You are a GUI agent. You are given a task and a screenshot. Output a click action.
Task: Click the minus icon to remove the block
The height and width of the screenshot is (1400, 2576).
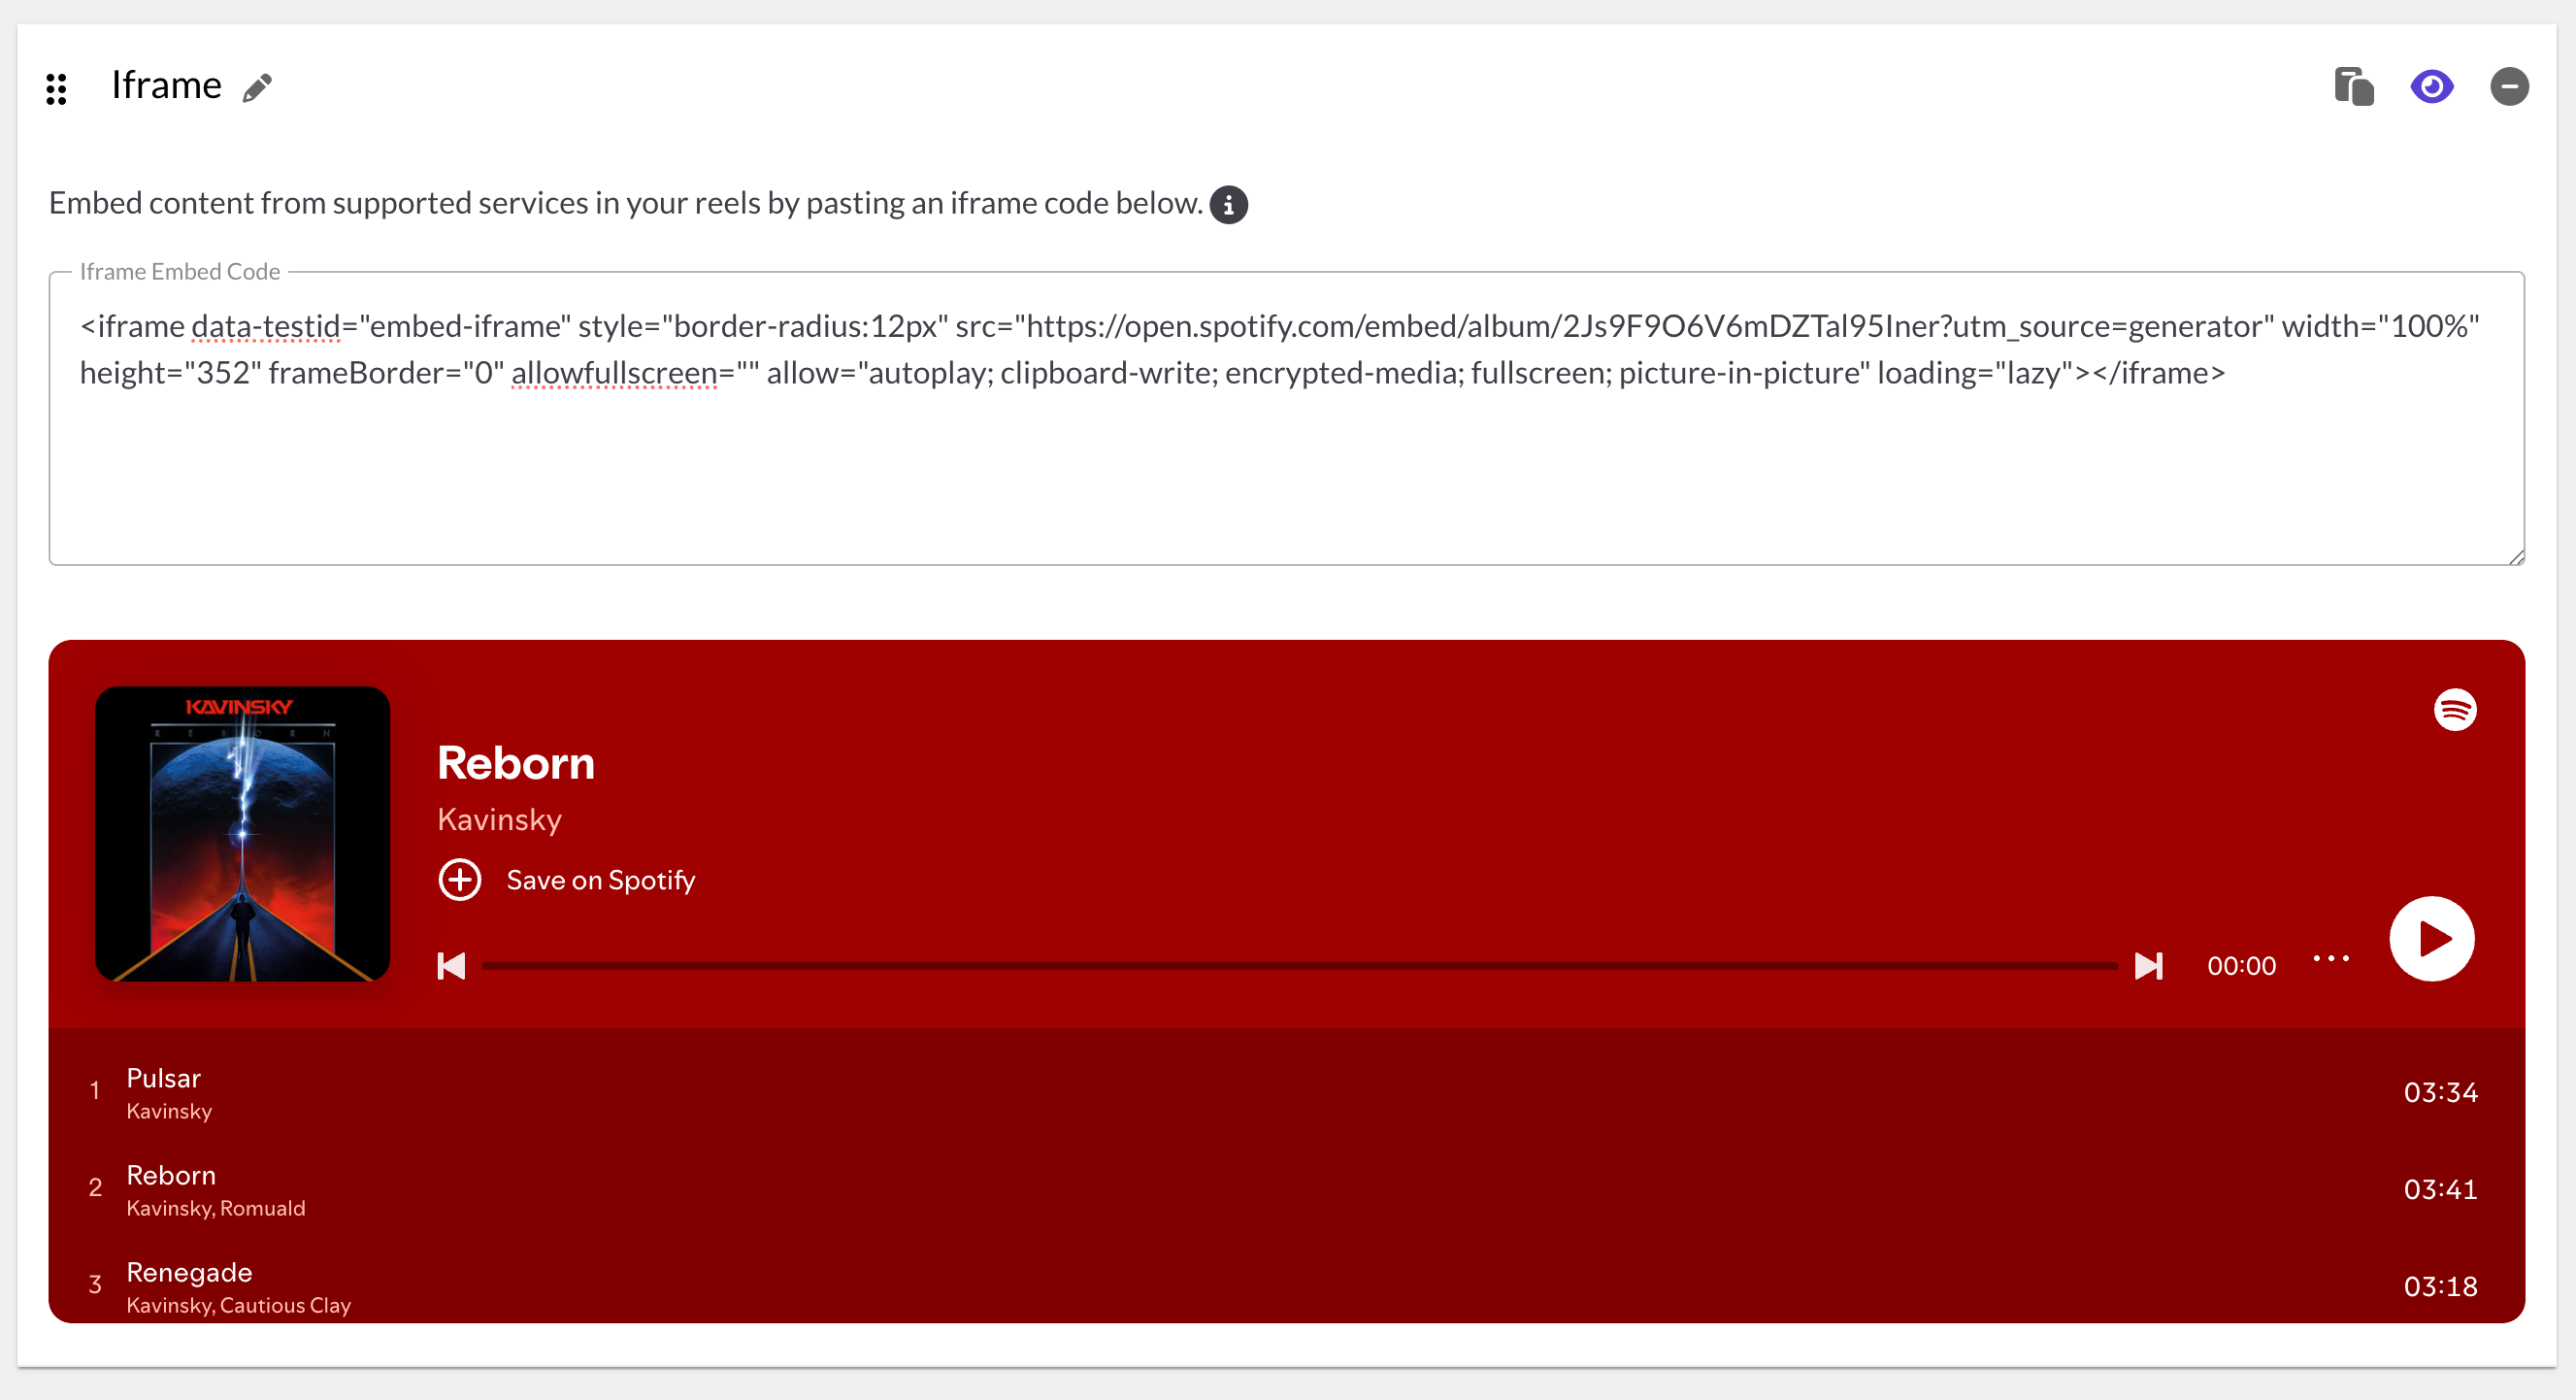coord(2508,87)
